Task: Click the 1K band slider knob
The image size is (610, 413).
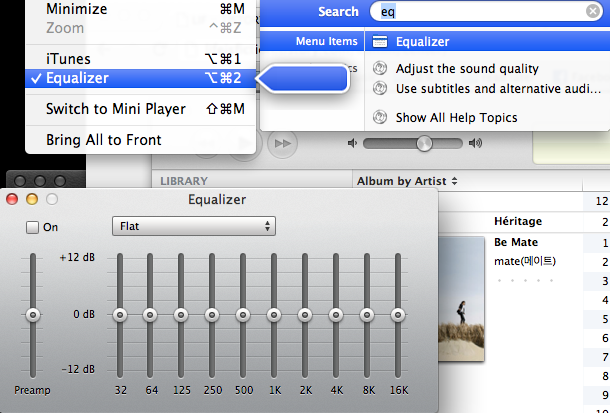Action: (x=274, y=315)
